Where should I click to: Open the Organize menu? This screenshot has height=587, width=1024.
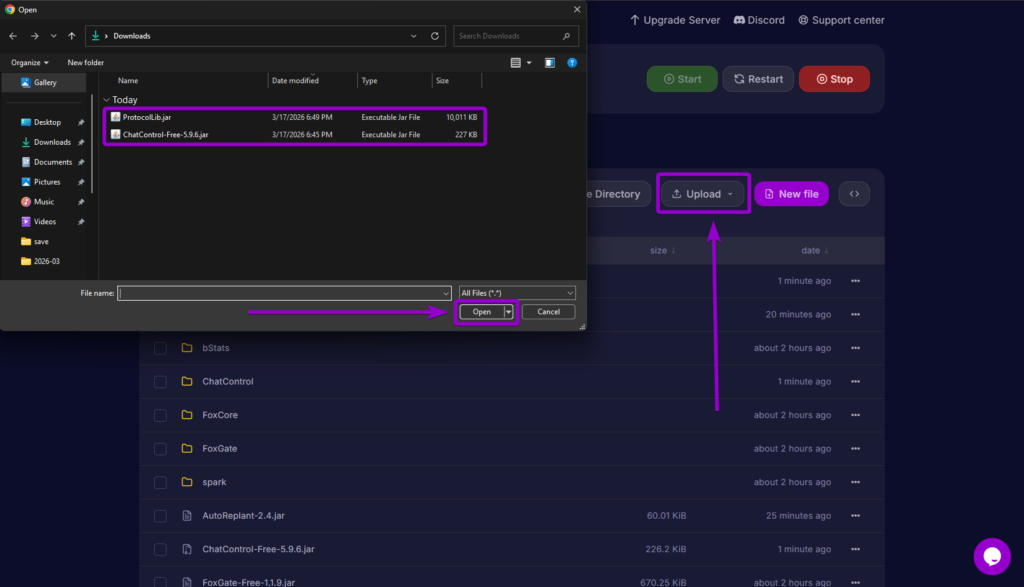point(30,61)
